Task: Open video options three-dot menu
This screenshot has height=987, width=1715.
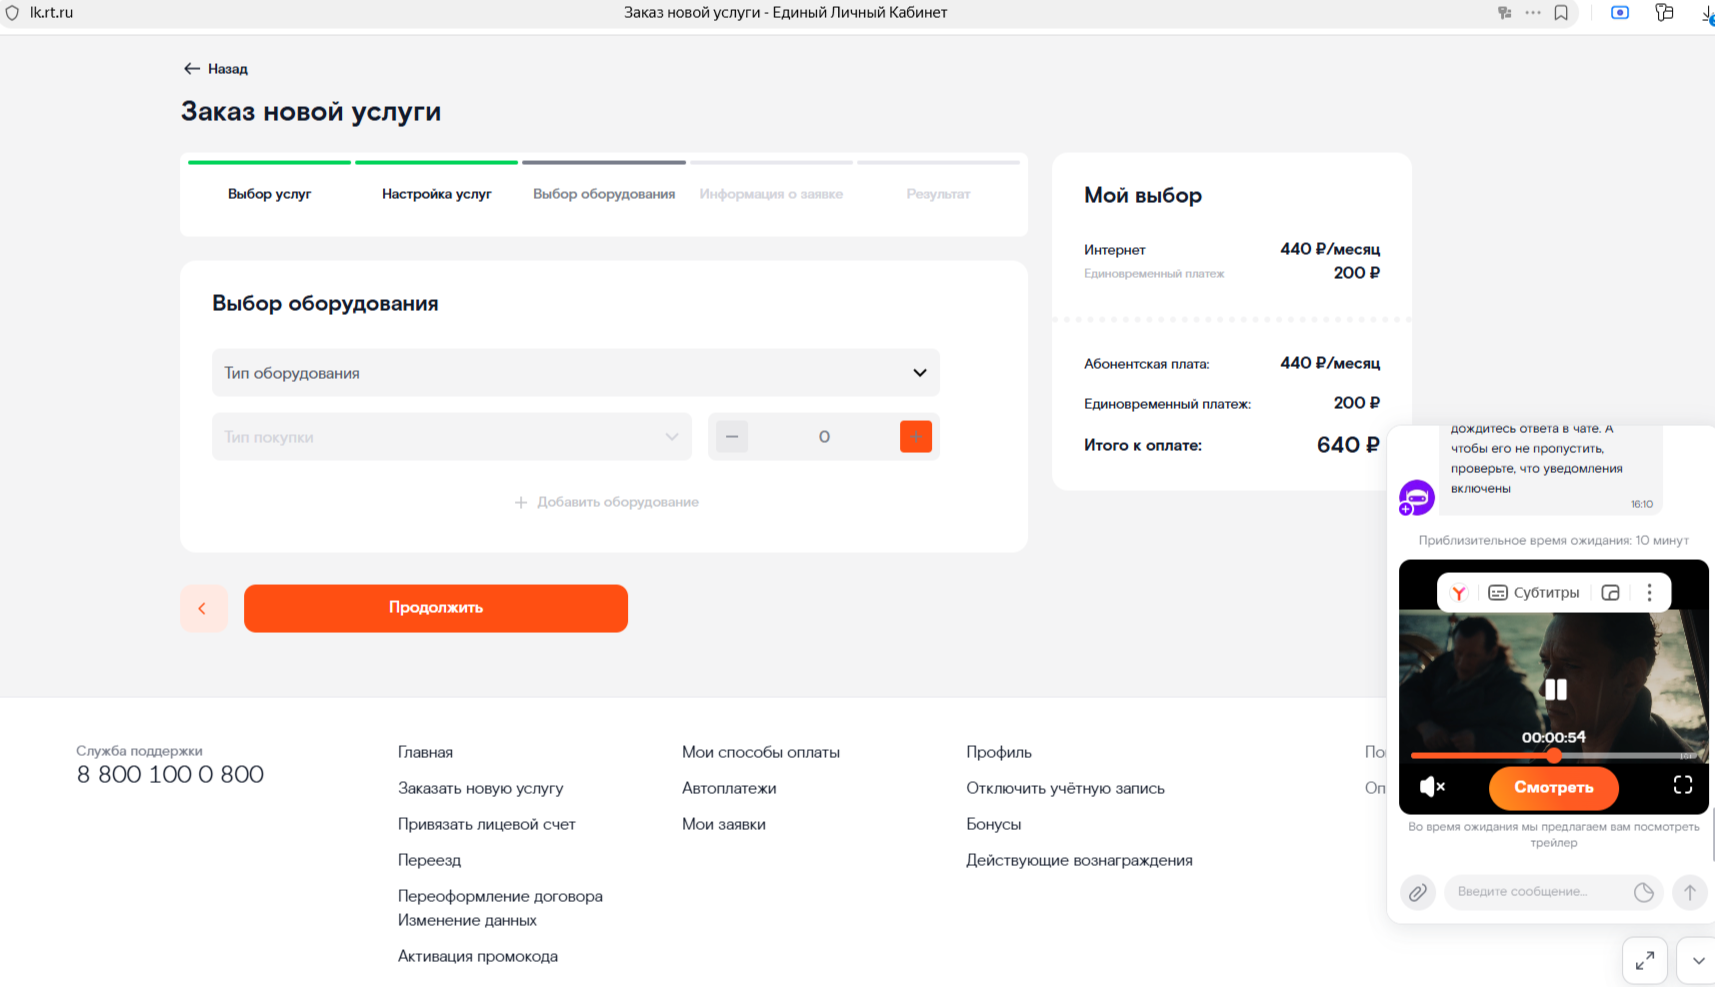Action: click(x=1649, y=593)
